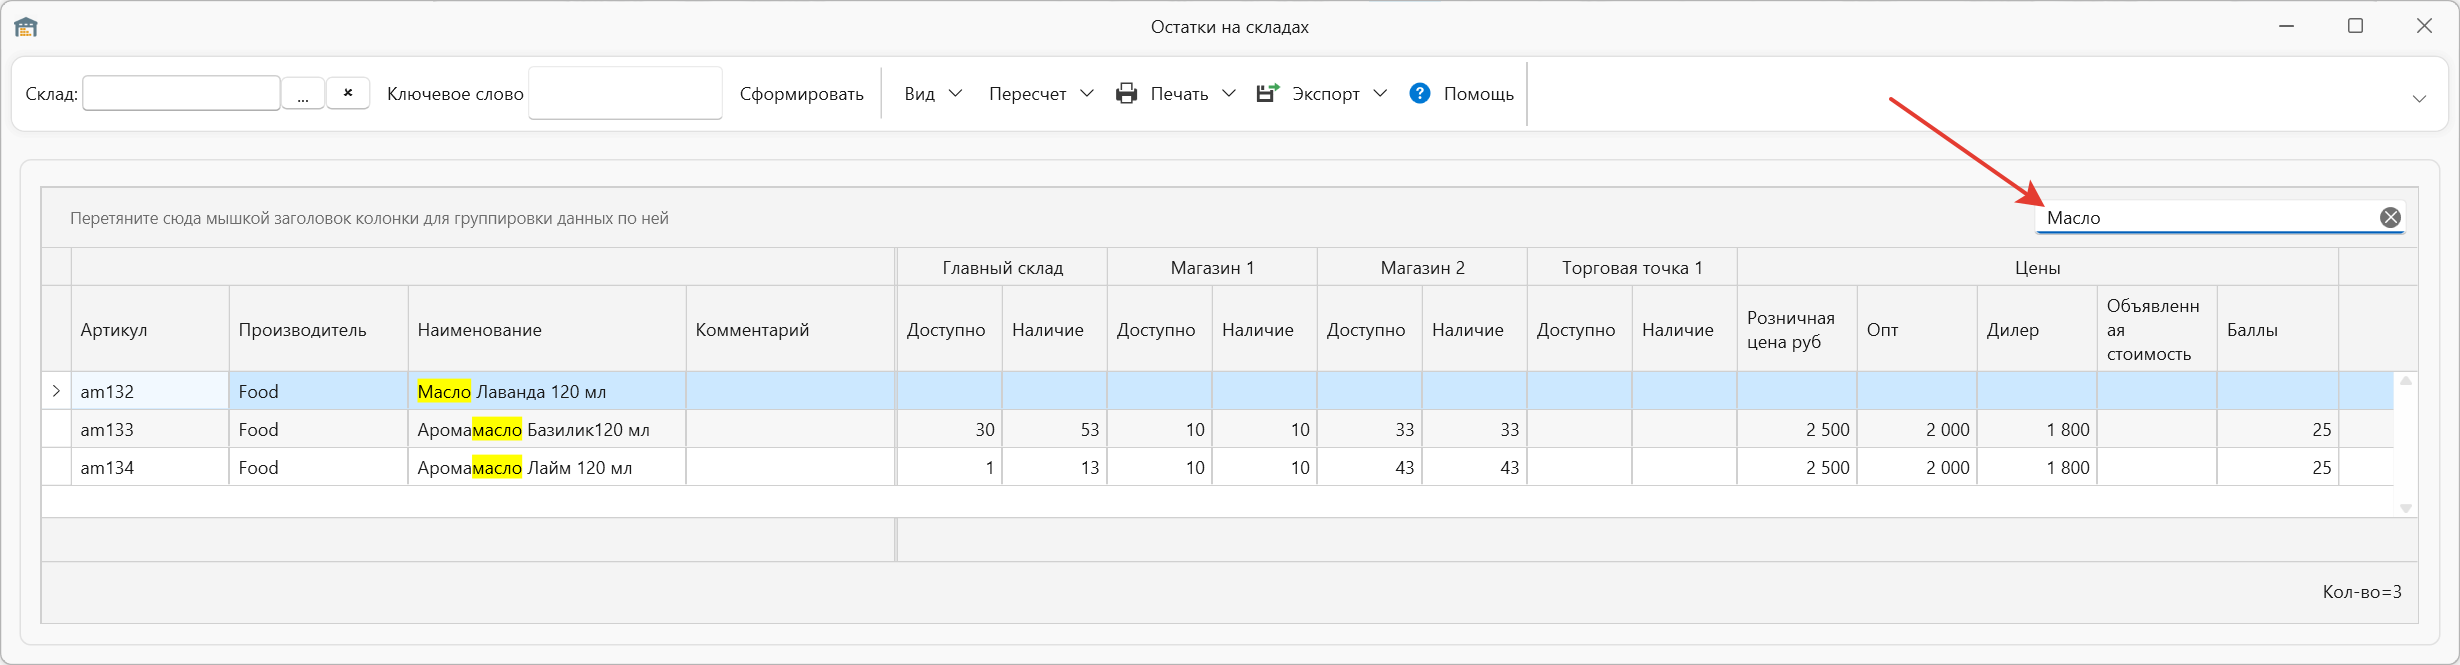
Task: Click Аромамасло Базилик120 мл name cell
Action: click(547, 429)
